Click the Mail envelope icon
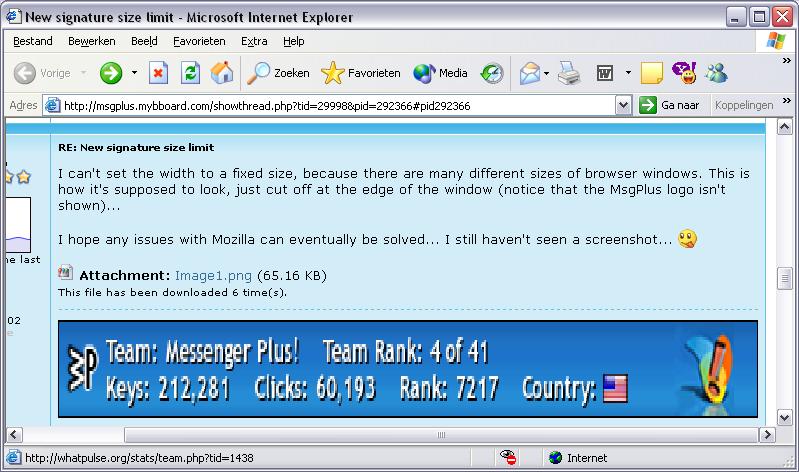 [529, 73]
